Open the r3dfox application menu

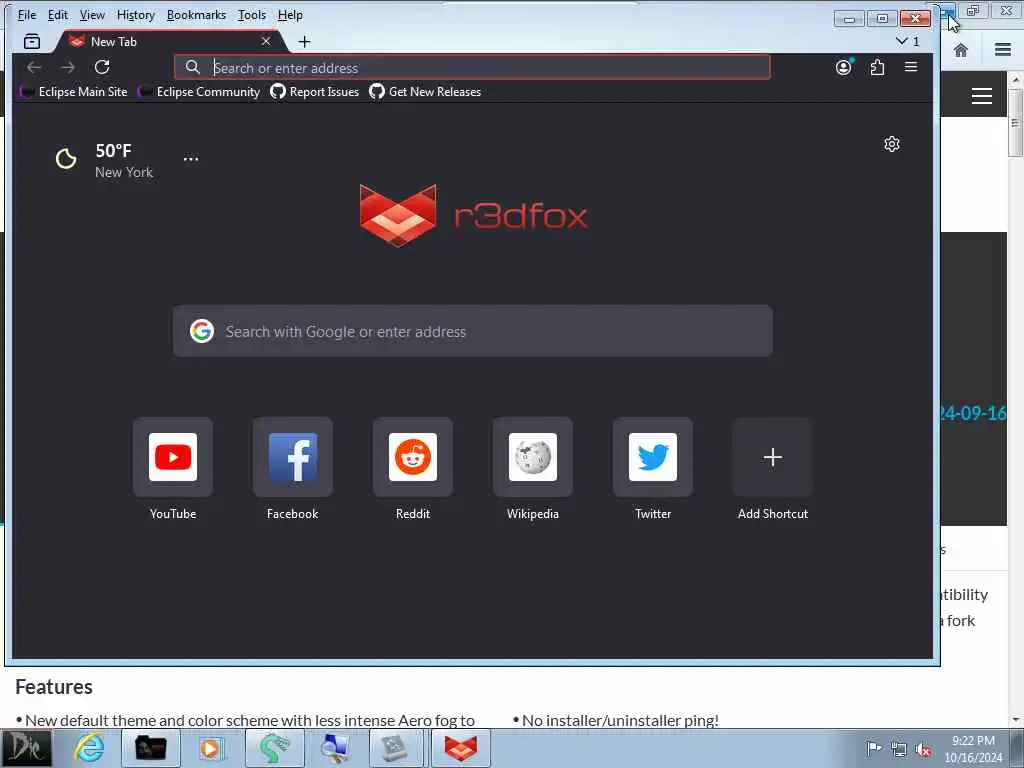point(911,67)
